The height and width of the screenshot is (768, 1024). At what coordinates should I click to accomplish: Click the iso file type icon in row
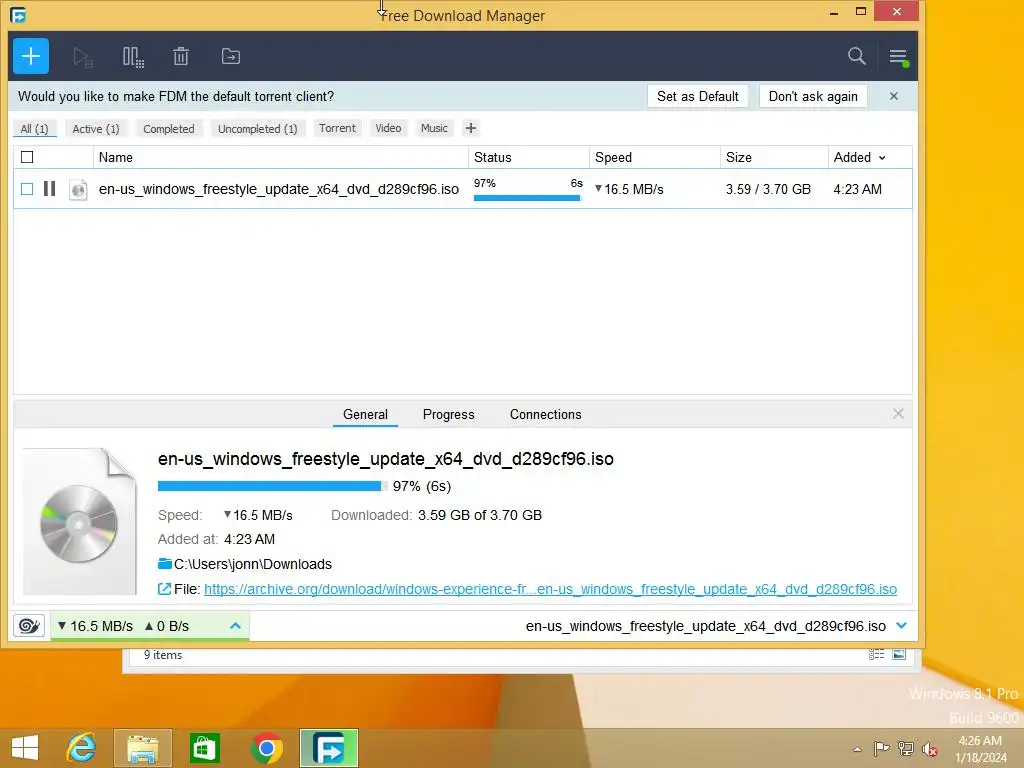tap(78, 189)
